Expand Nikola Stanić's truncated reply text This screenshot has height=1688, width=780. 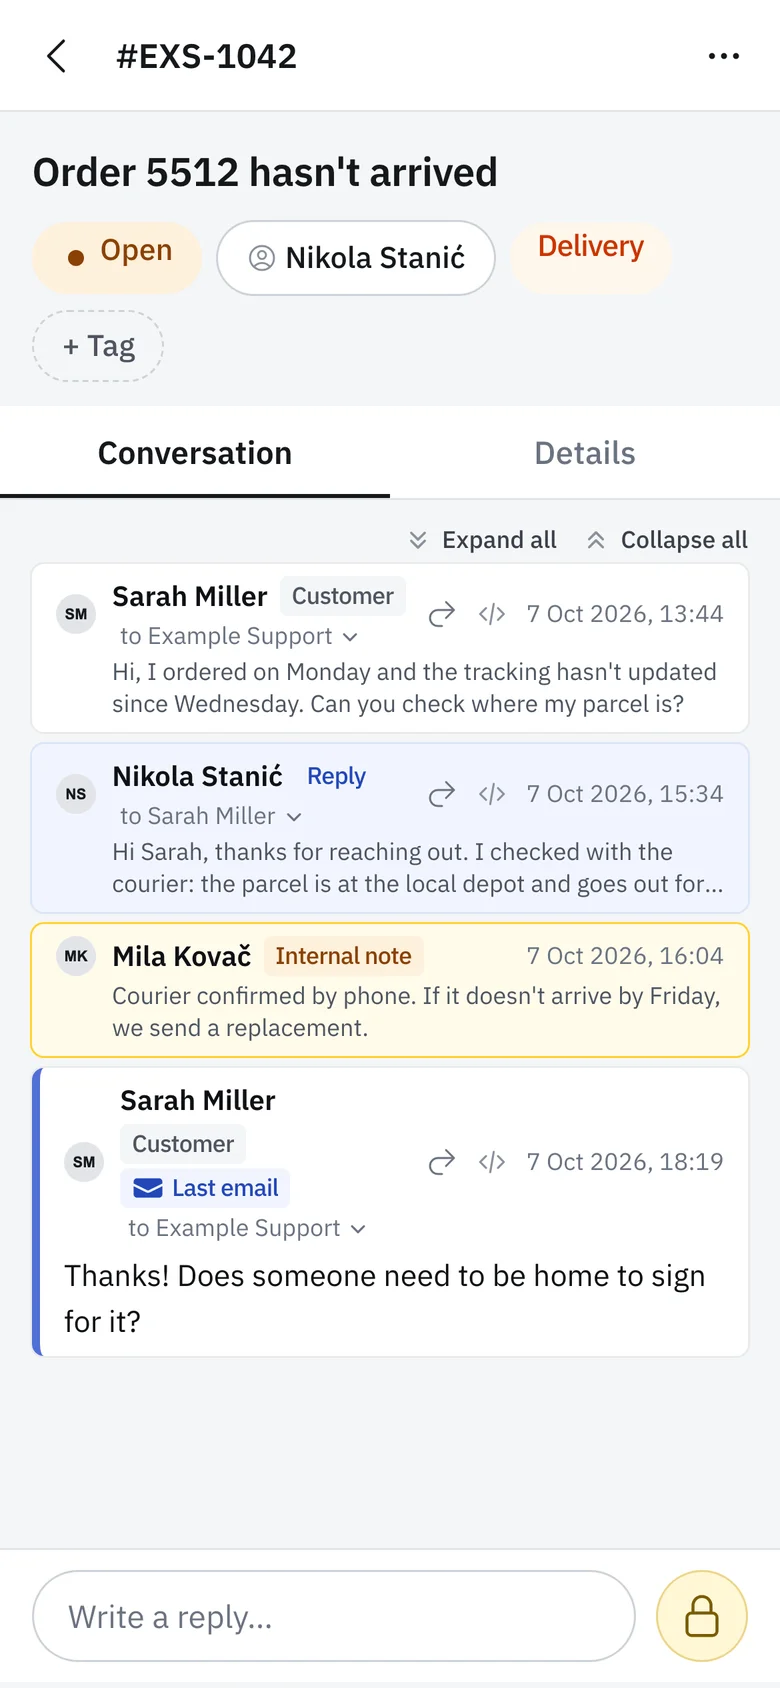[x=418, y=868]
